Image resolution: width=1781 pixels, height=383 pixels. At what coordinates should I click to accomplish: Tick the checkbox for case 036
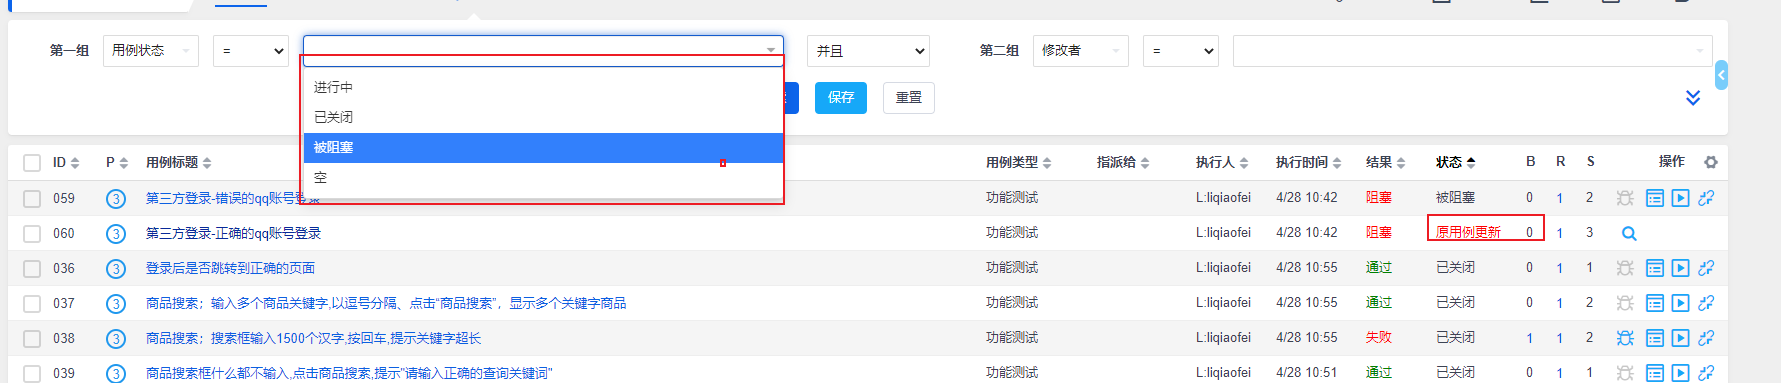[32, 268]
